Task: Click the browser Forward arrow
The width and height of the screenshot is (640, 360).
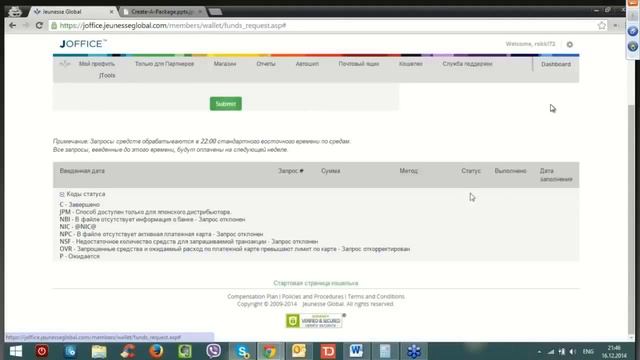Action: pos(26,25)
